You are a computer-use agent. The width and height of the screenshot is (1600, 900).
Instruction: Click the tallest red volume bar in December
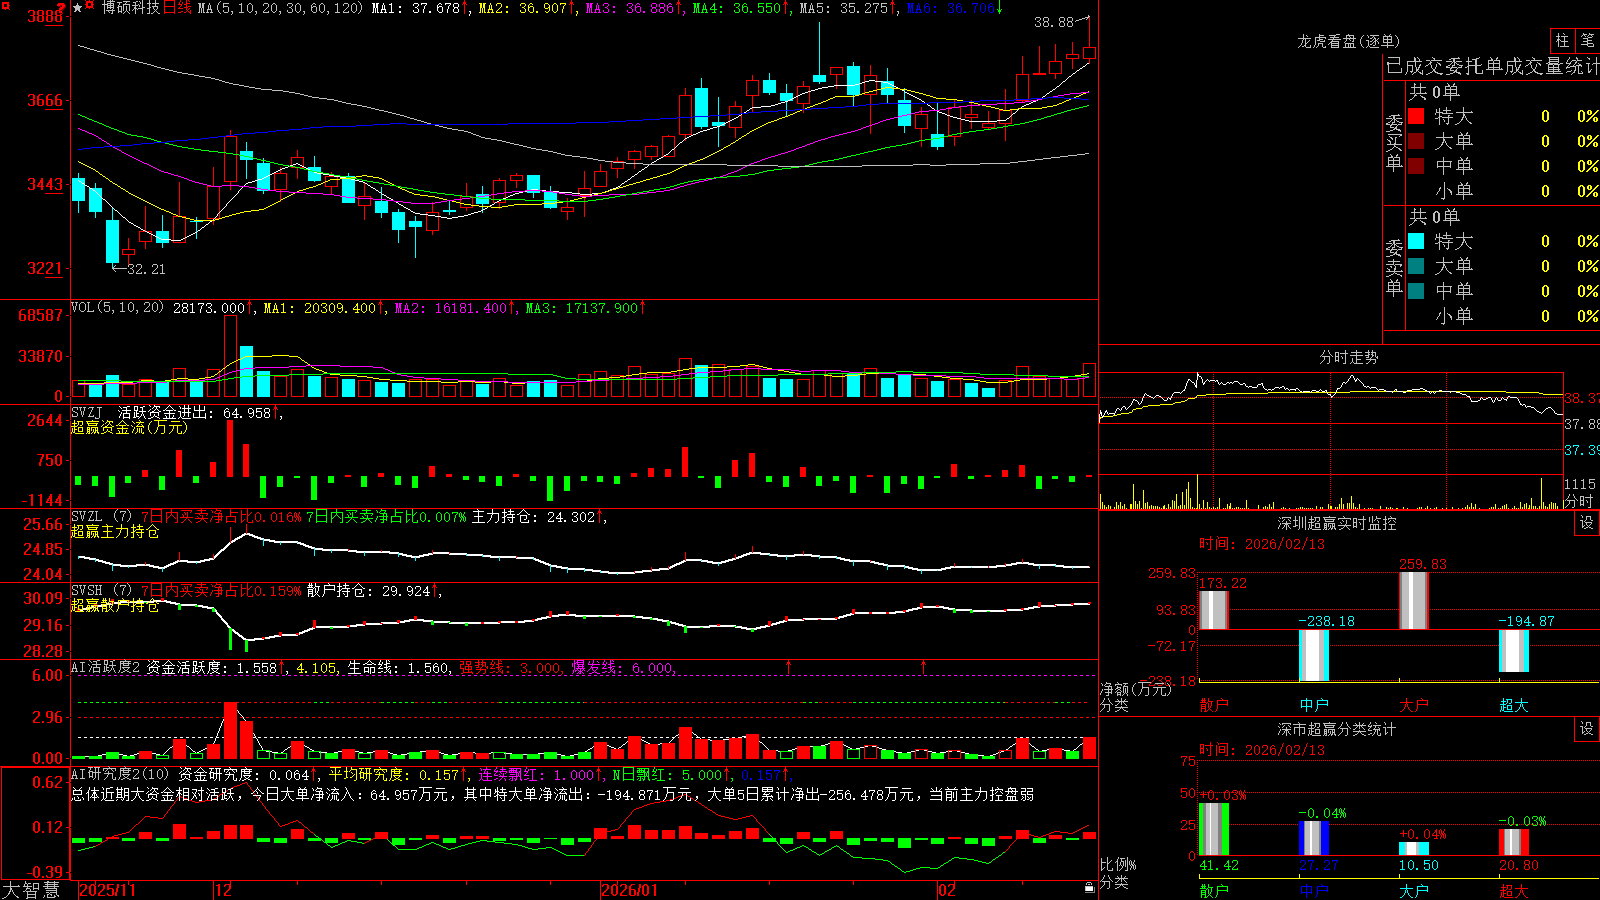[x=231, y=356]
